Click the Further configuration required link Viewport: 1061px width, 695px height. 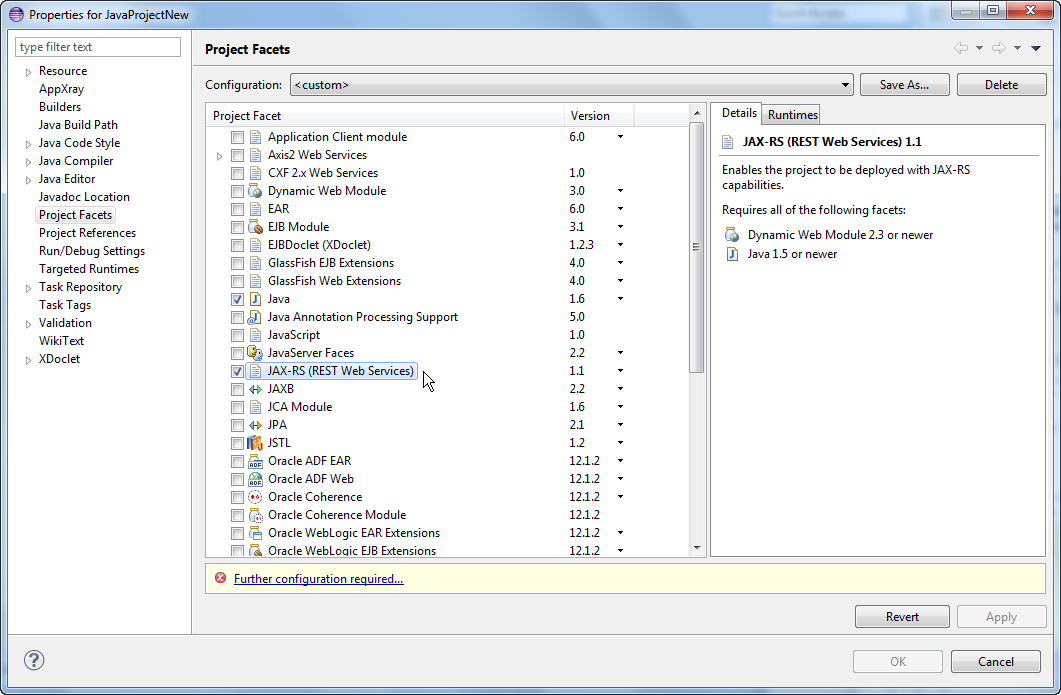[x=318, y=579]
